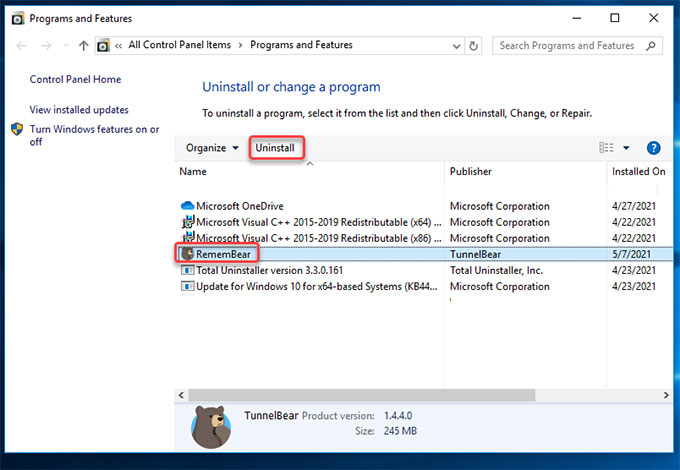680x470 pixels.
Task: Open View installed updates link
Action: point(79,110)
